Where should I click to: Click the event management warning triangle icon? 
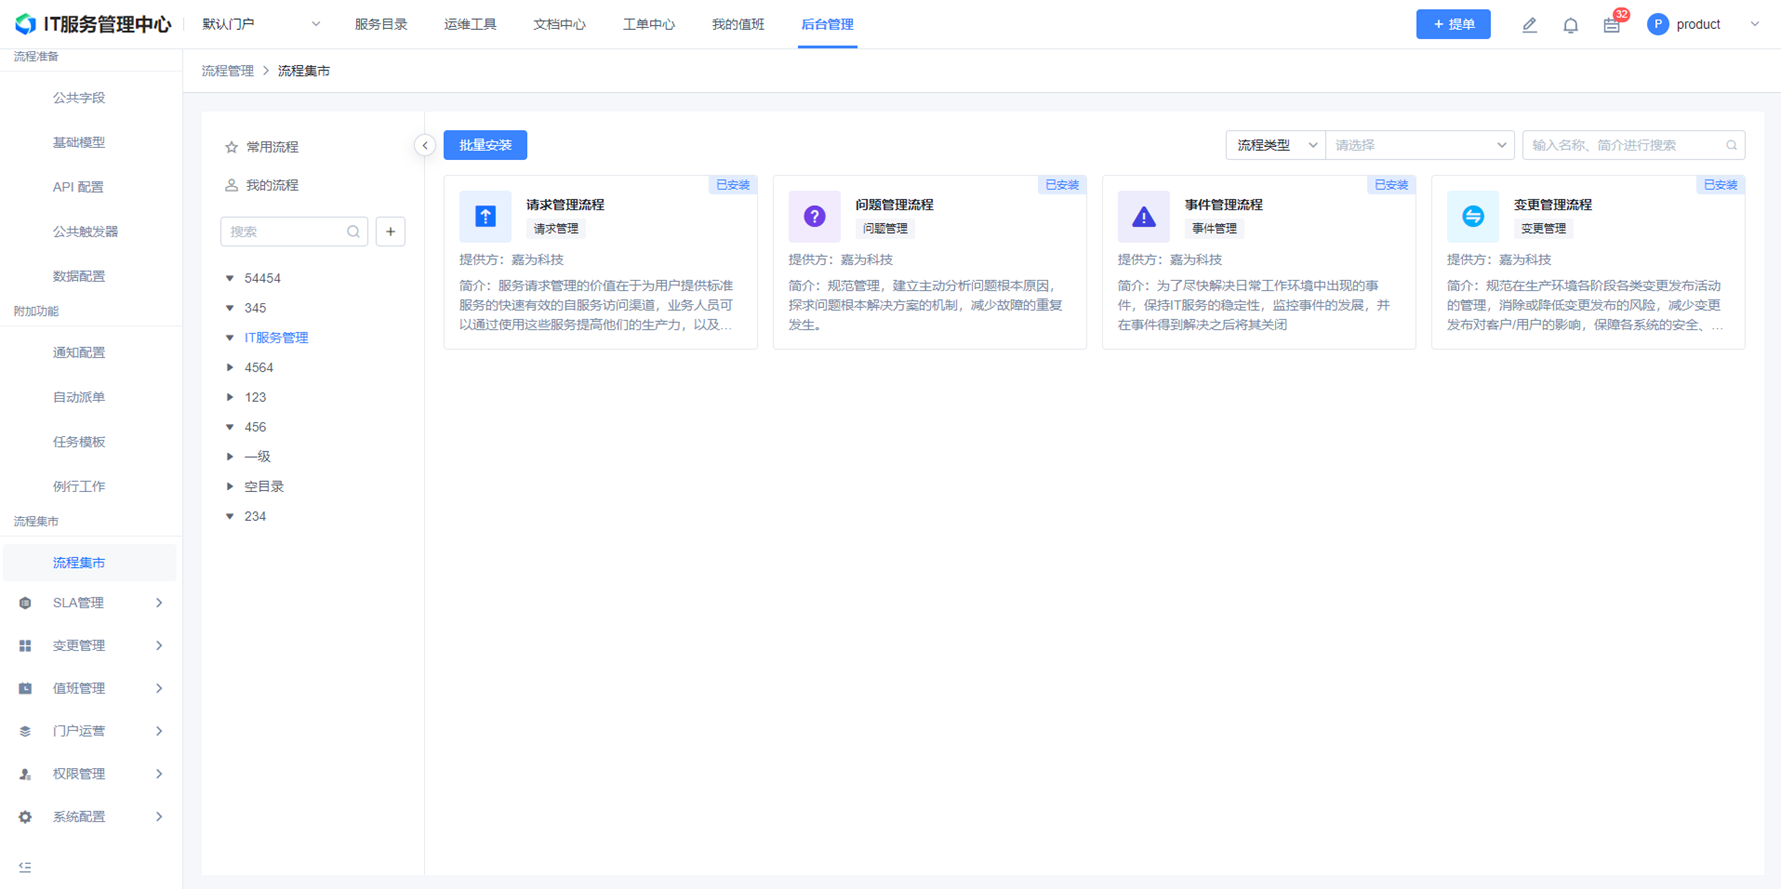(1143, 217)
